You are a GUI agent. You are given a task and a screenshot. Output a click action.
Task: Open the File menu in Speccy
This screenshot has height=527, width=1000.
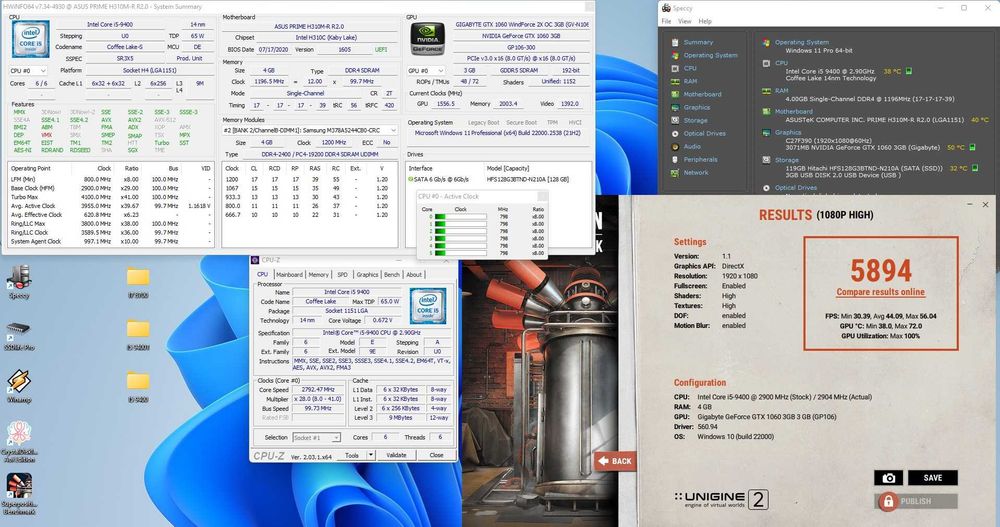(x=666, y=22)
